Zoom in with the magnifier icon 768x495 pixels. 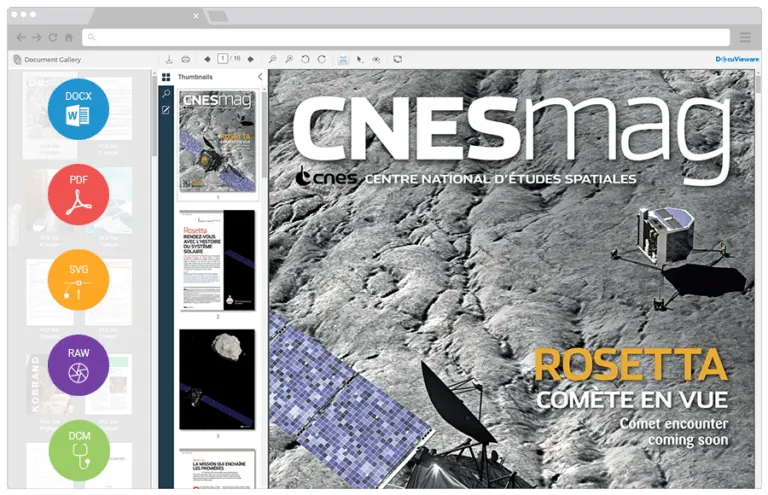tap(289, 59)
